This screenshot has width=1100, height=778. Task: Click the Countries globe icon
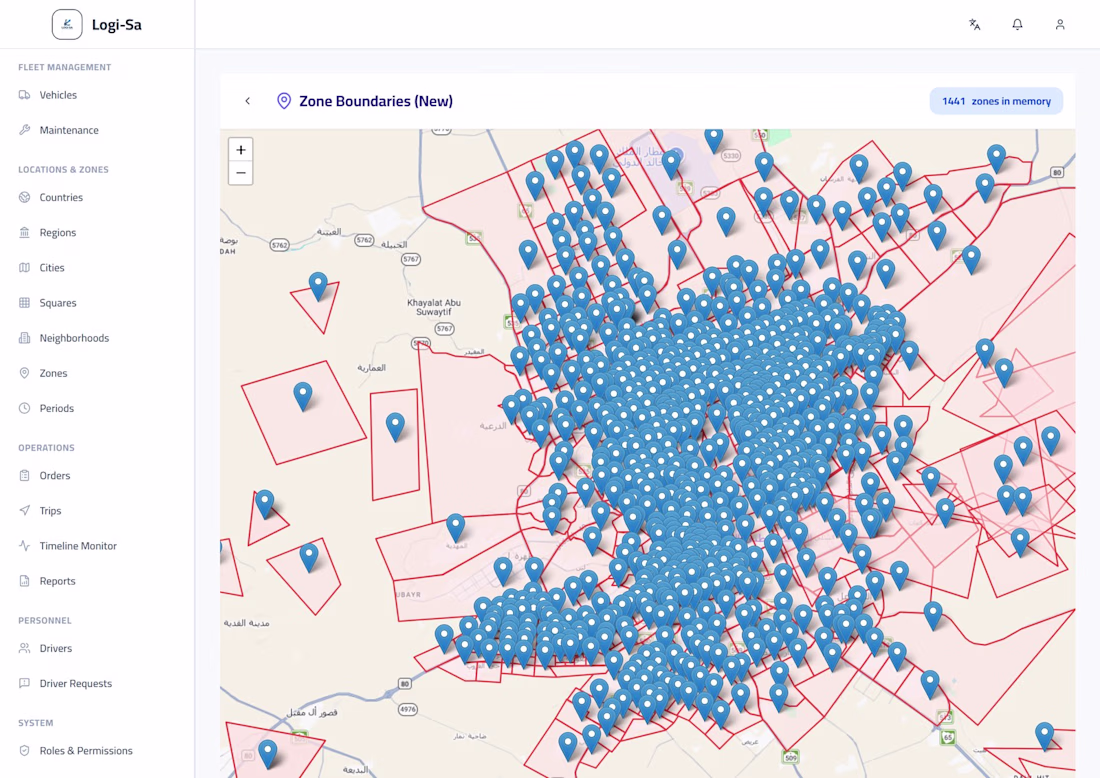(x=25, y=197)
